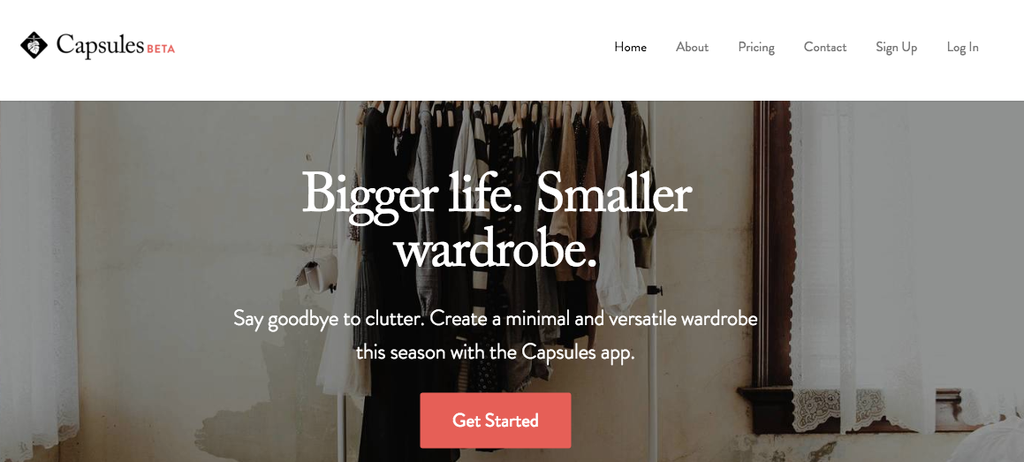Screen dimensions: 1024x462
Task: Click the Capsules diamond logo icon
Action: click(x=34, y=45)
